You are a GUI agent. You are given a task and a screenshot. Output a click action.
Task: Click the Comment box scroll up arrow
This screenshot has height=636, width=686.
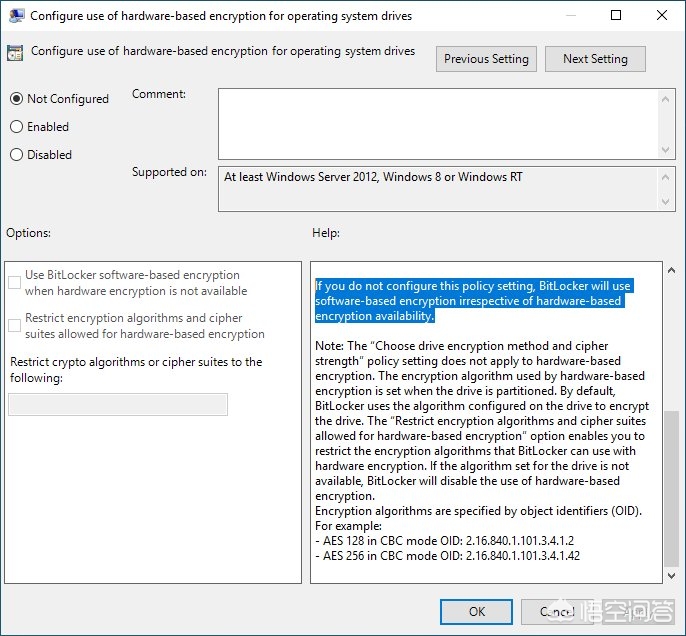pyautogui.click(x=665, y=99)
